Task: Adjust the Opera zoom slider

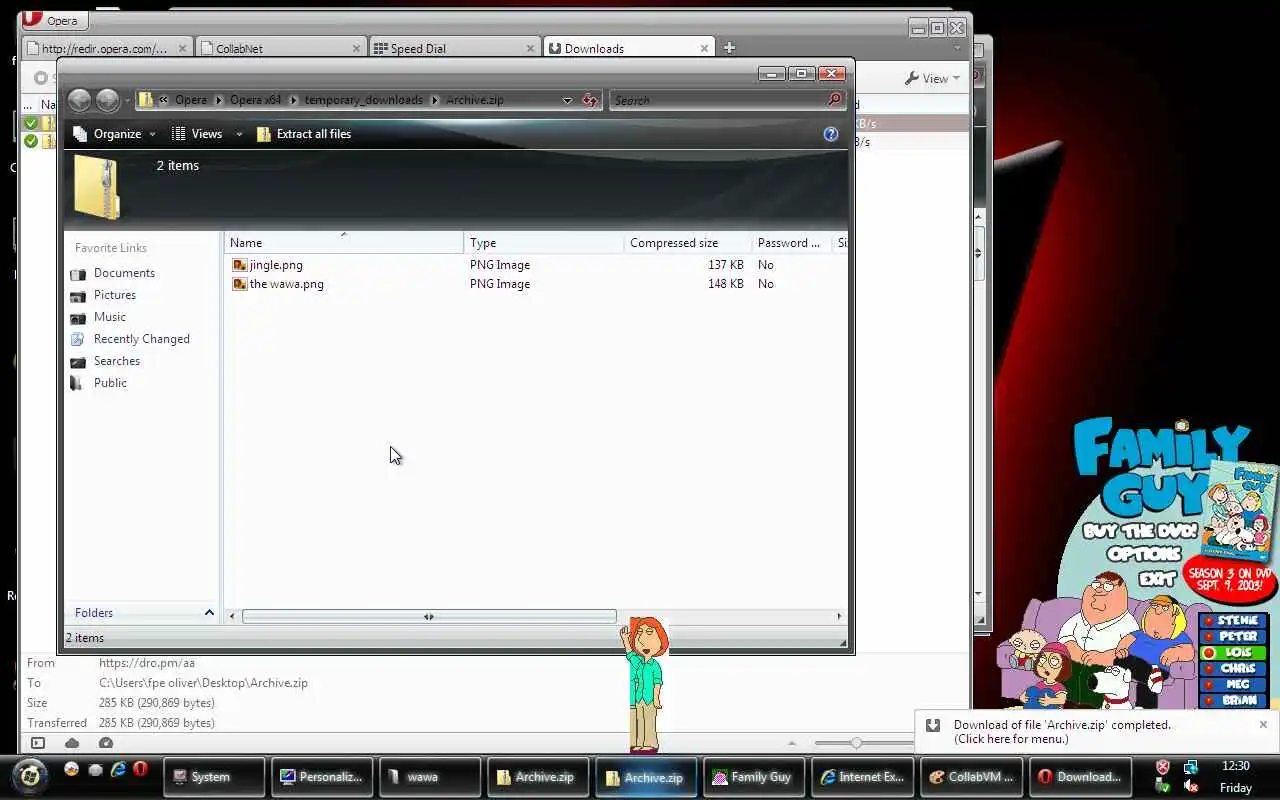Action: click(856, 743)
